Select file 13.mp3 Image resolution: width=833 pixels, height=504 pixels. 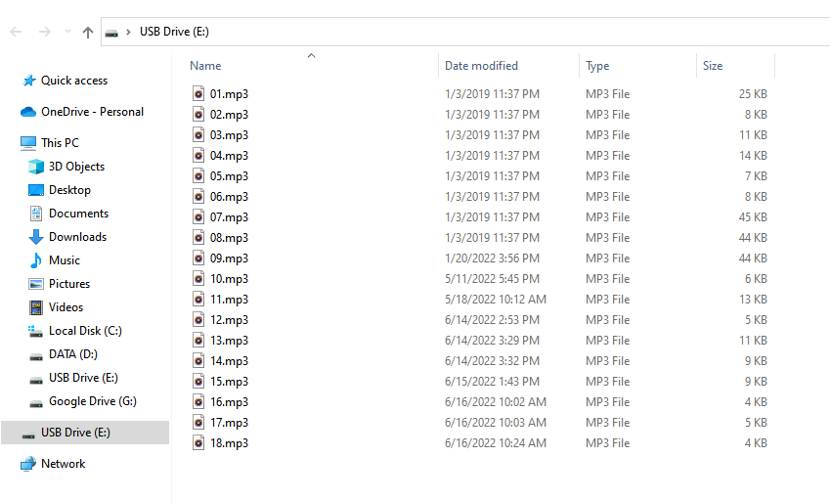[x=228, y=340]
